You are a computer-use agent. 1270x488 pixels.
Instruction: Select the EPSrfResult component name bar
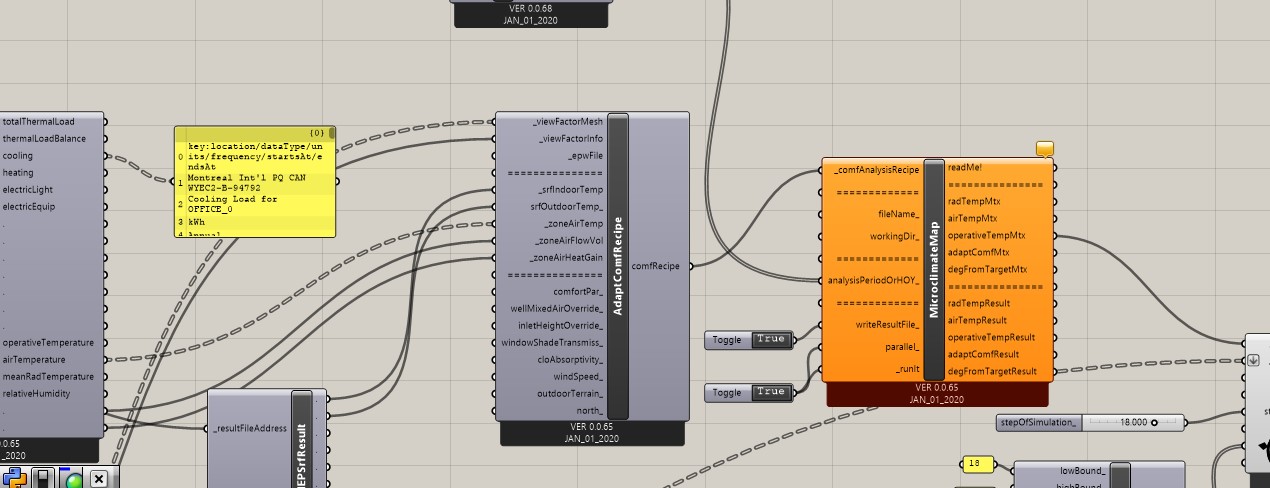[301, 440]
